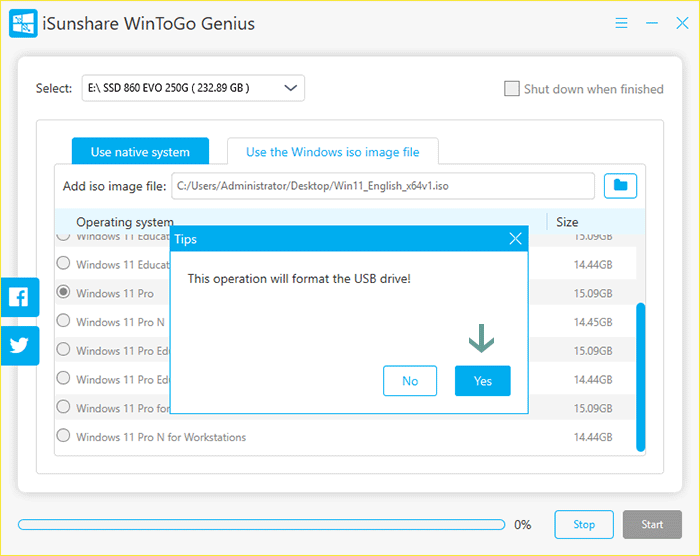
Task: Click the Tips dialog title
Action: pyautogui.click(x=186, y=239)
